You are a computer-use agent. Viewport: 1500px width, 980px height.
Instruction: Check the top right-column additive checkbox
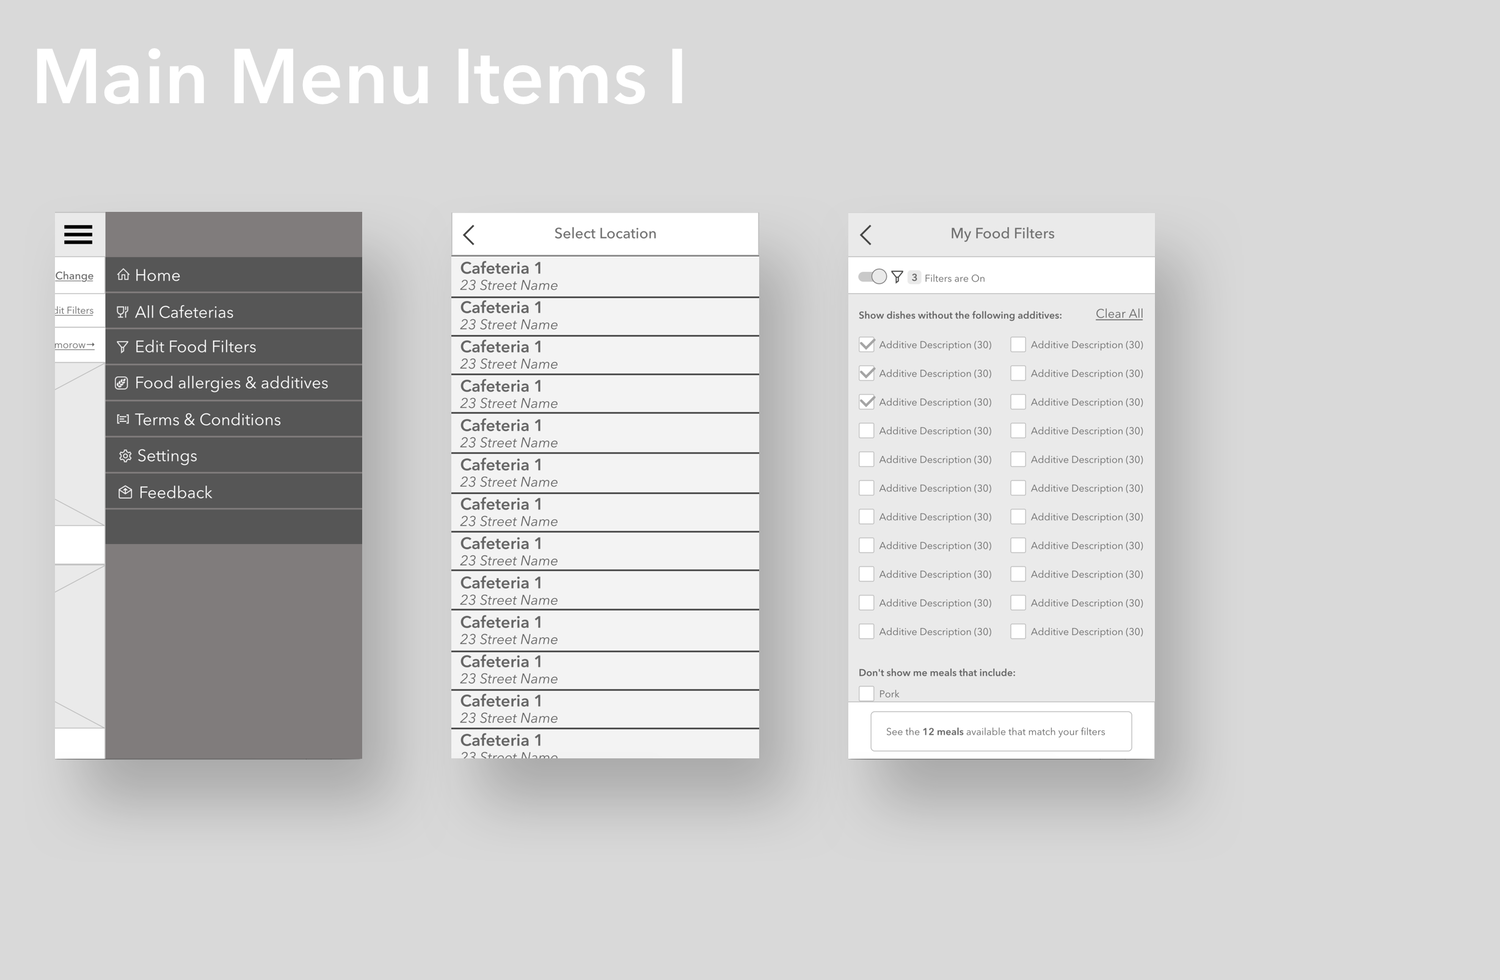point(1018,345)
